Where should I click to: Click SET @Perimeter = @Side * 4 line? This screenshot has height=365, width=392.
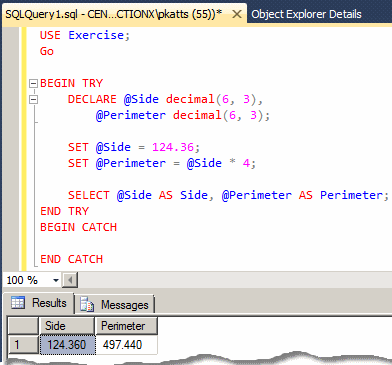(x=162, y=163)
